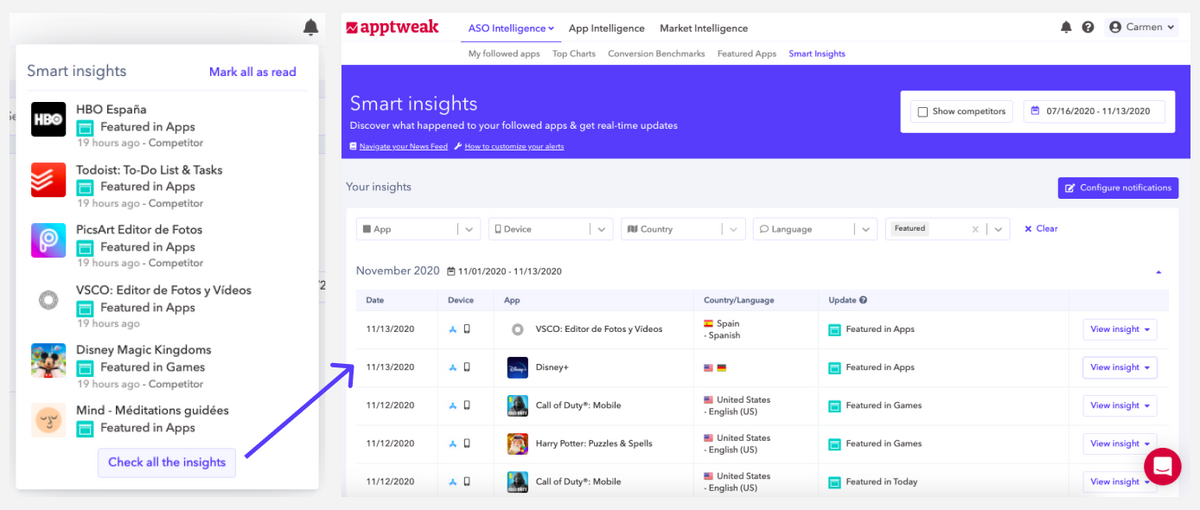Image resolution: width=1200 pixels, height=510 pixels.
Task: Switch to App Intelligence
Action: (x=606, y=28)
